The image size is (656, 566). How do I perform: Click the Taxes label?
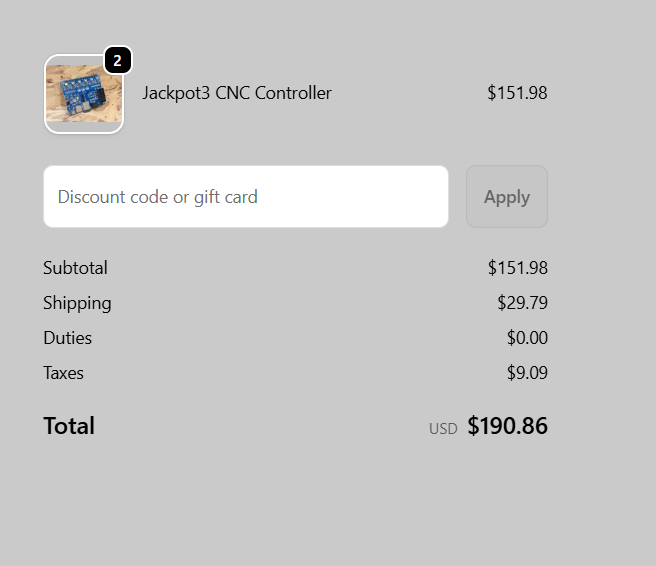click(63, 373)
